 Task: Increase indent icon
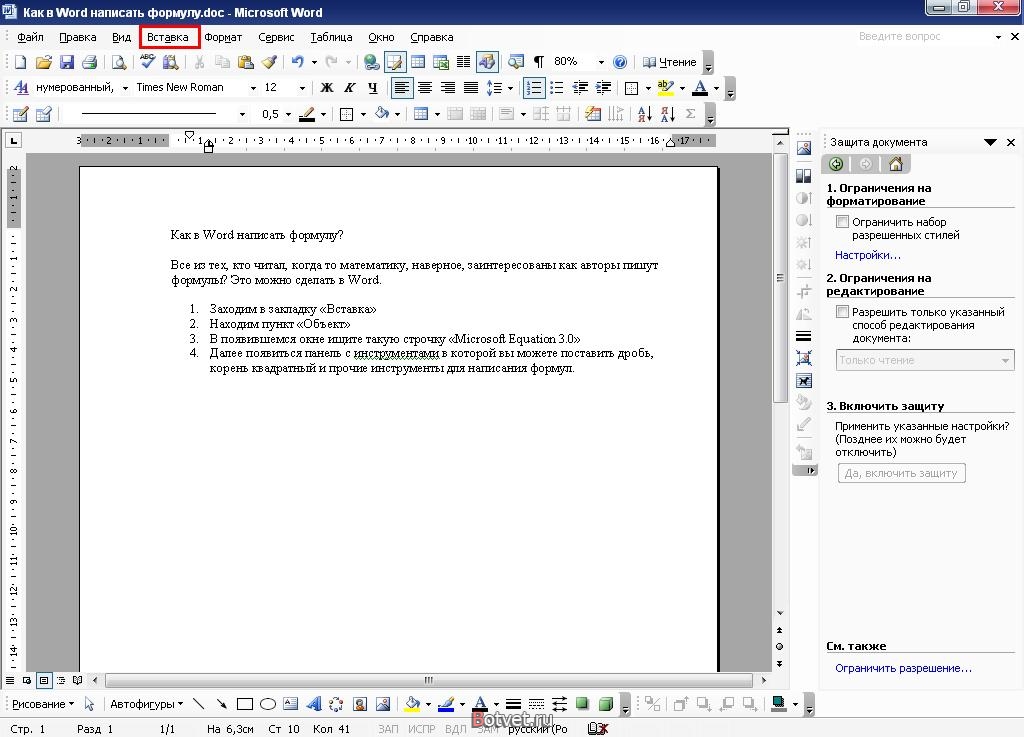(603, 87)
